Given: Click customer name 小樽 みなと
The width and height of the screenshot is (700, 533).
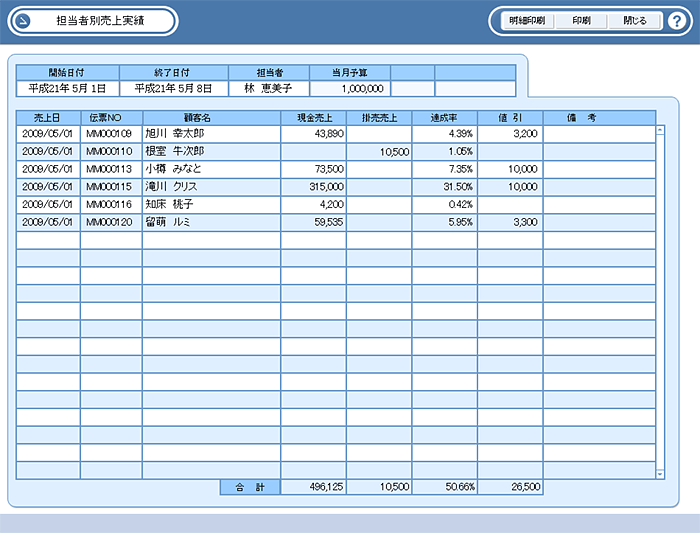Looking at the screenshot, I should (211, 169).
